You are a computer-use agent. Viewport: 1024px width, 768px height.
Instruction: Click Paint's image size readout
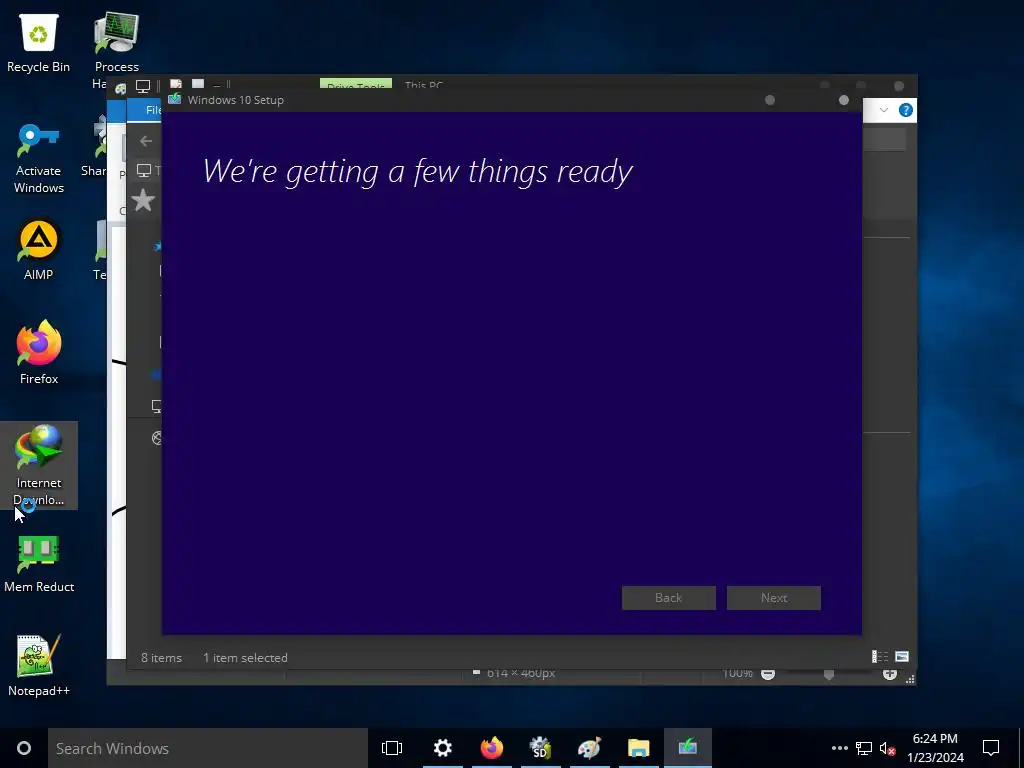(x=520, y=673)
